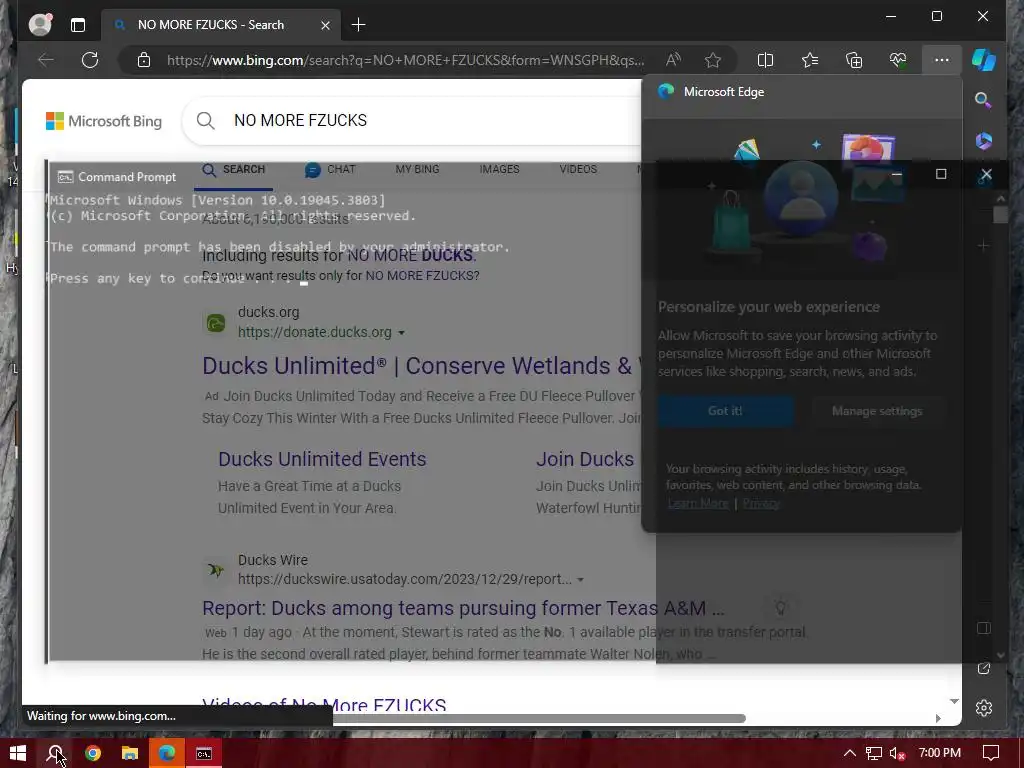Open the 7:00 PM clock flyout

[x=939, y=753]
